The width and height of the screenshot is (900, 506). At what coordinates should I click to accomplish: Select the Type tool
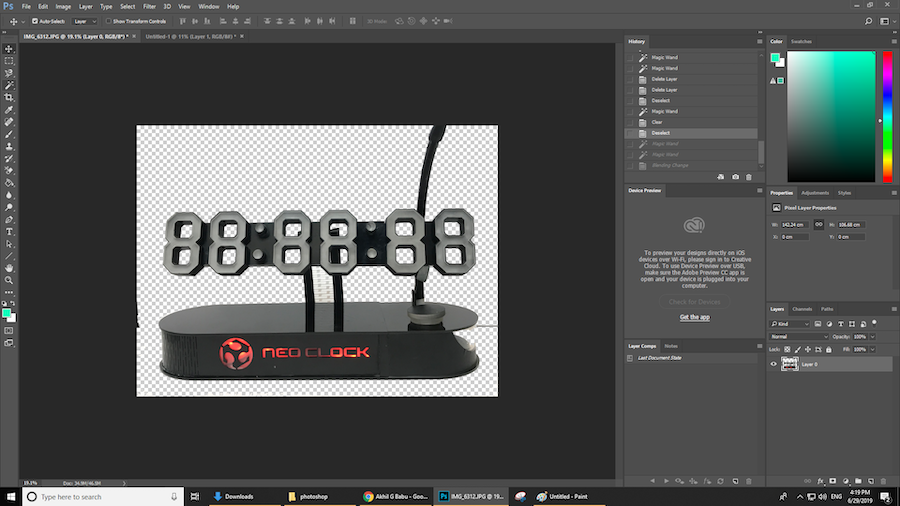tap(9, 232)
